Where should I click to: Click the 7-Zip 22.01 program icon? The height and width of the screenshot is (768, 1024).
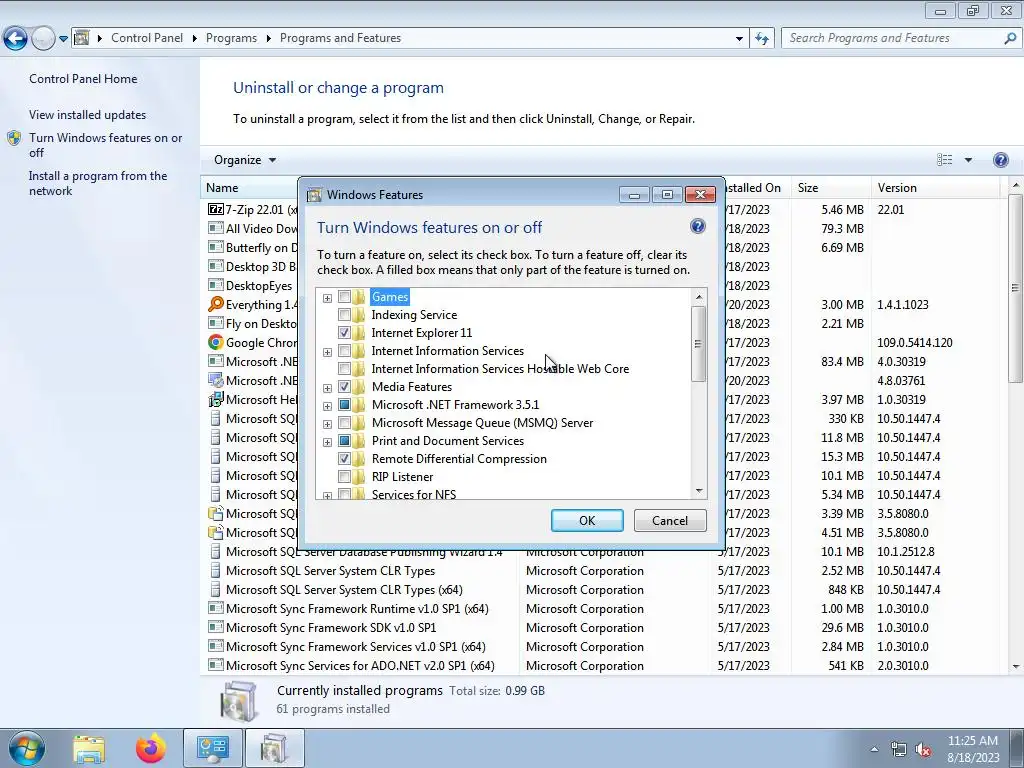click(x=216, y=209)
